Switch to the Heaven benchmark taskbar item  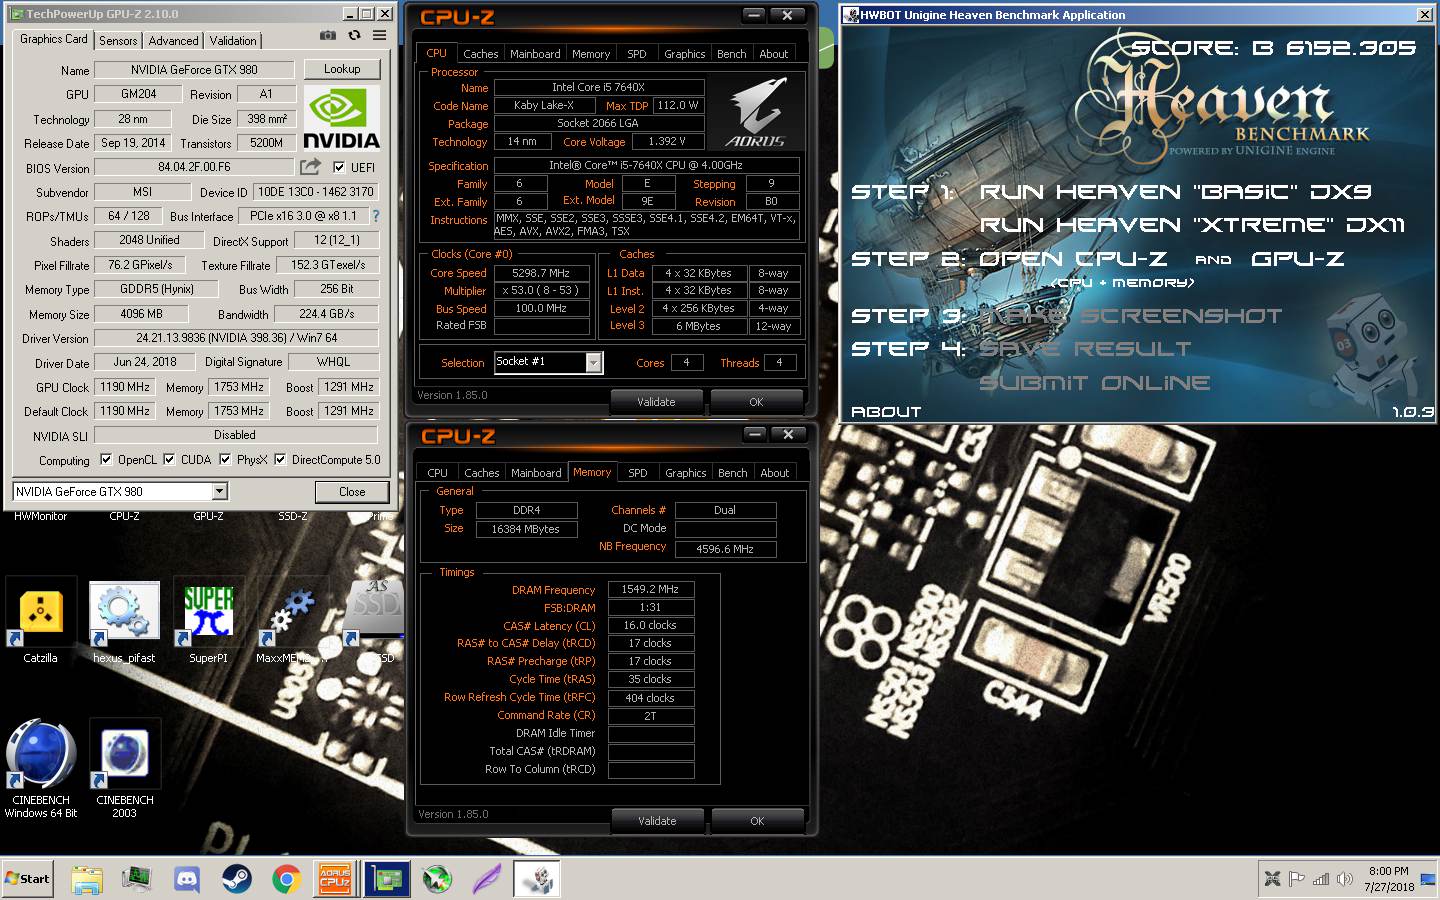tap(537, 879)
